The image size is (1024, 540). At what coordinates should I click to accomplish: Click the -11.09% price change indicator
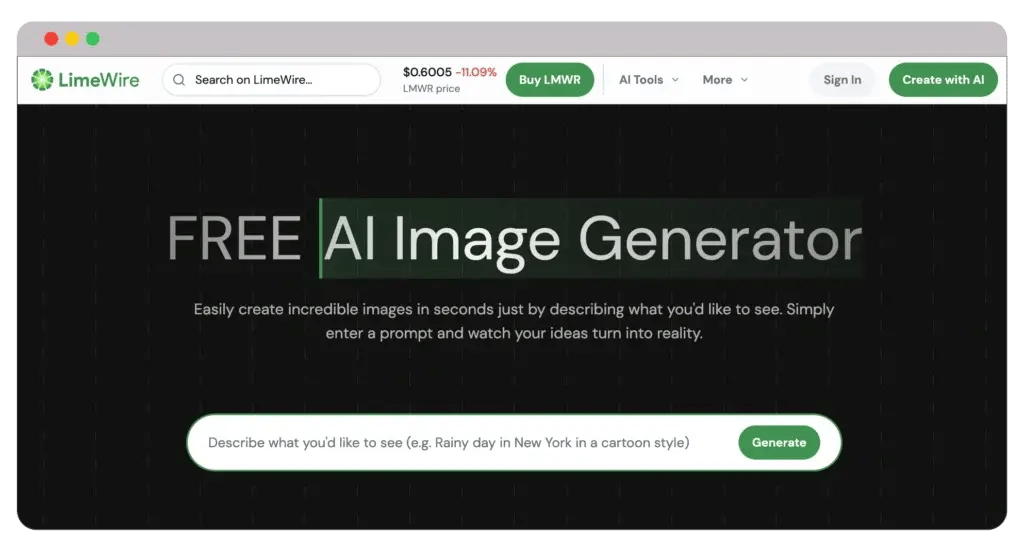[x=476, y=72]
